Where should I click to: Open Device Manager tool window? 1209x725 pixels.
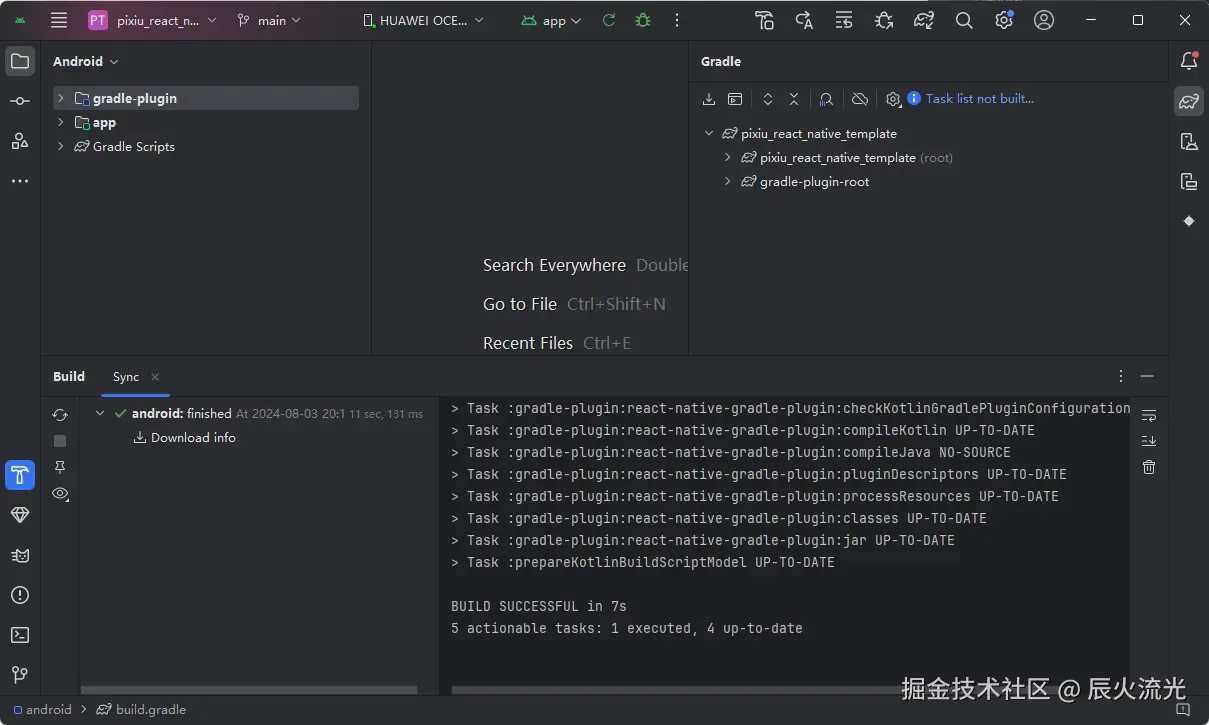(x=1189, y=141)
